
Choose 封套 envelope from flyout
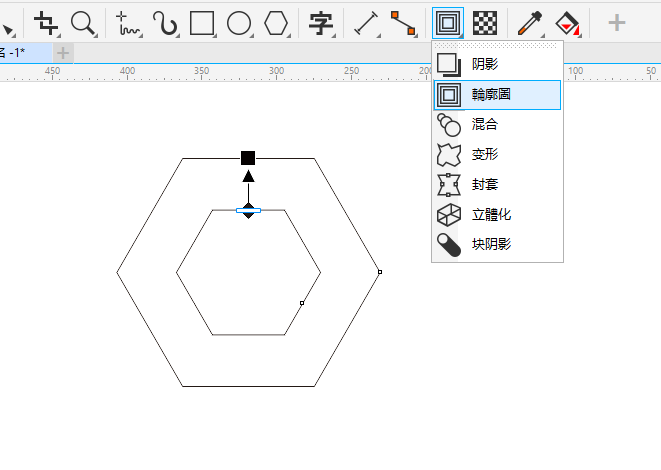tap(497, 184)
